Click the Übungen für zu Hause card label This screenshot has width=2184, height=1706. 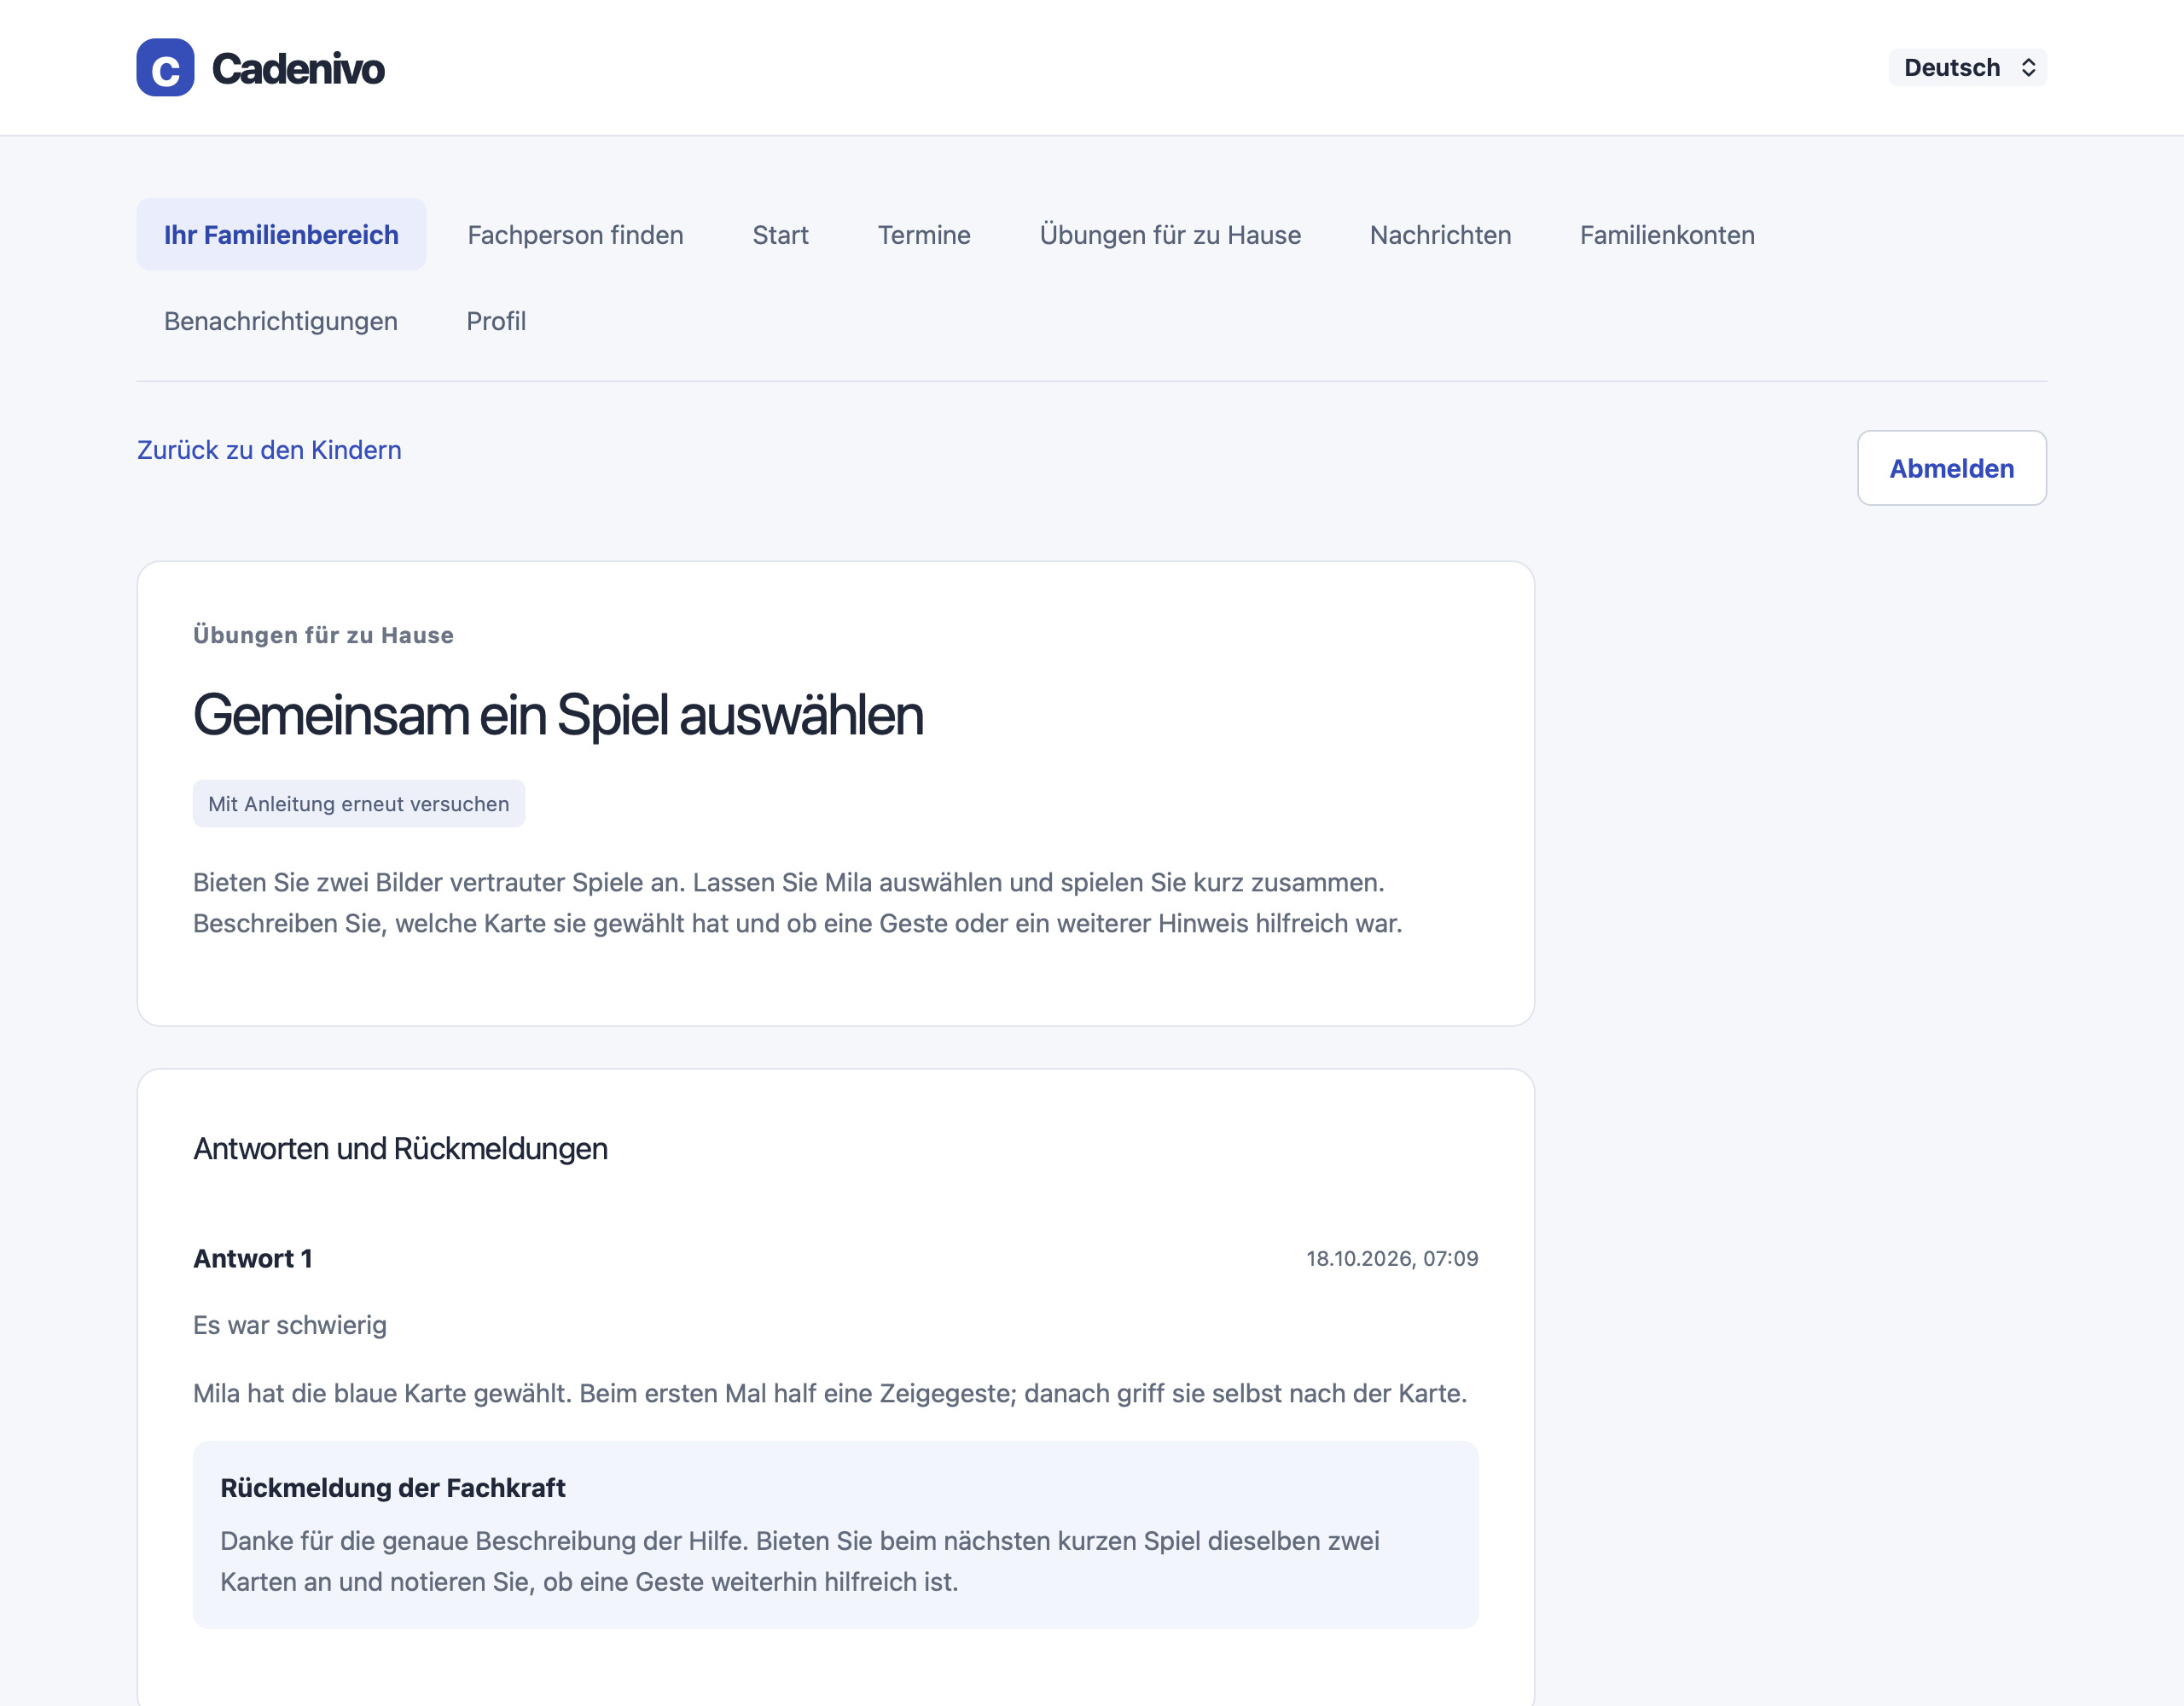(x=323, y=635)
